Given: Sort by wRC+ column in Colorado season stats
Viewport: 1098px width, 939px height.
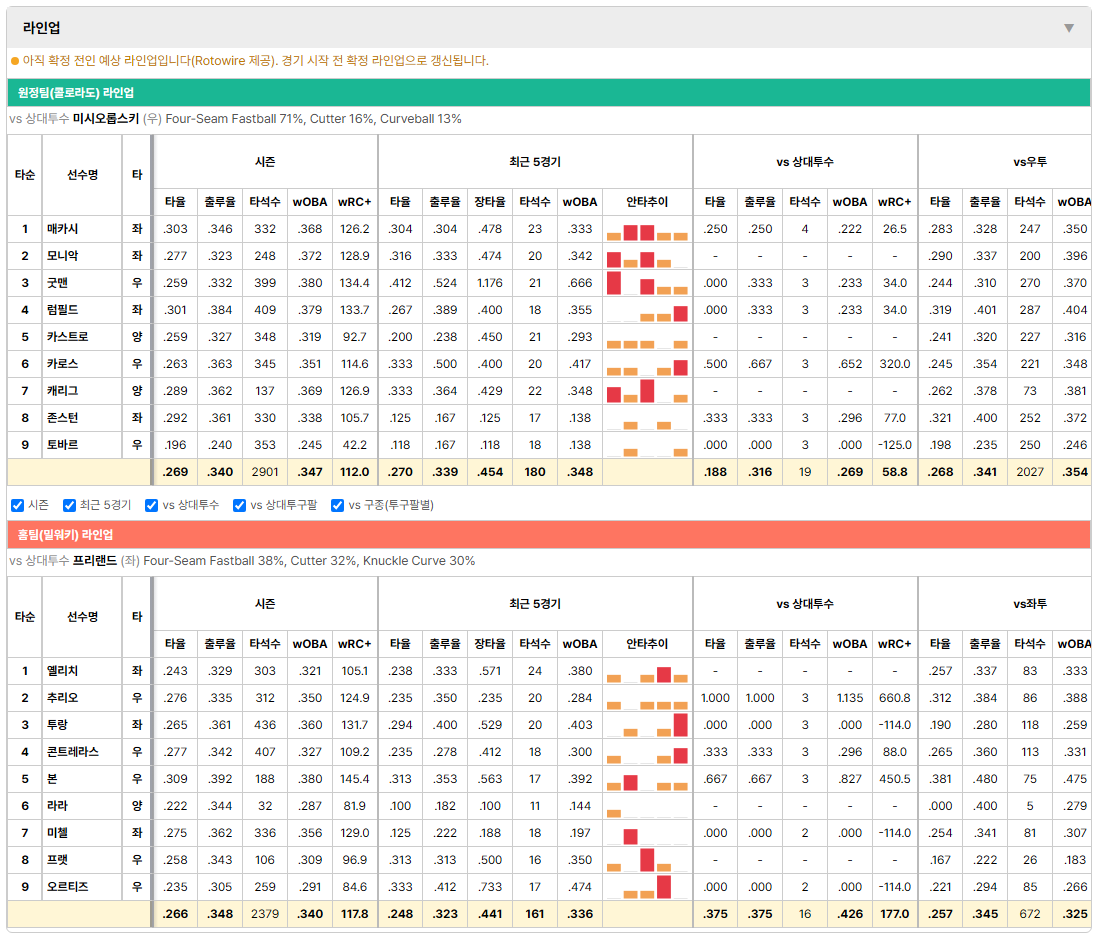Looking at the screenshot, I should [354, 202].
